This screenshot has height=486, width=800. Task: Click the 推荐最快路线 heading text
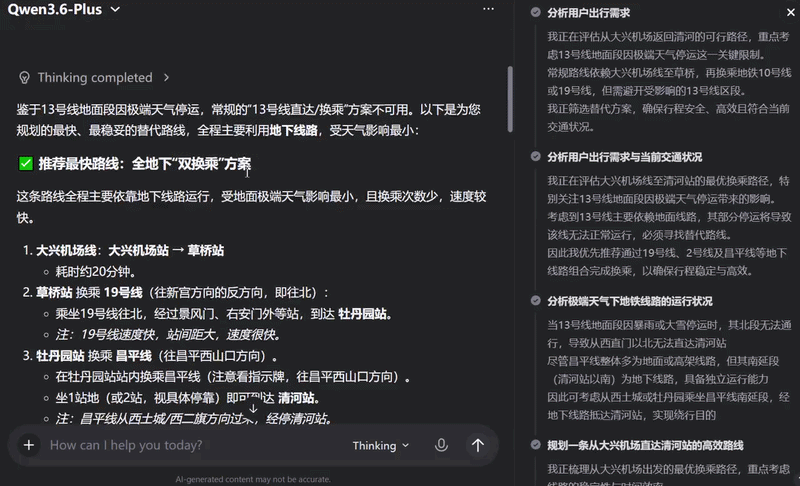pyautogui.click(x=145, y=163)
